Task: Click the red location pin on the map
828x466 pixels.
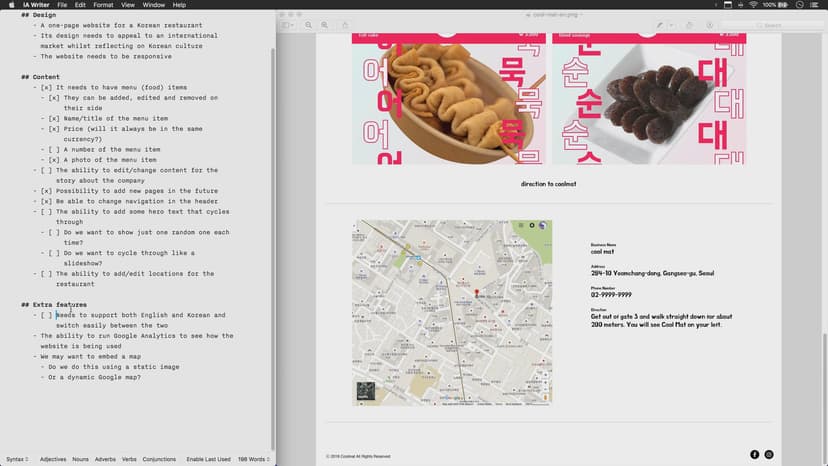Action: 477,294
